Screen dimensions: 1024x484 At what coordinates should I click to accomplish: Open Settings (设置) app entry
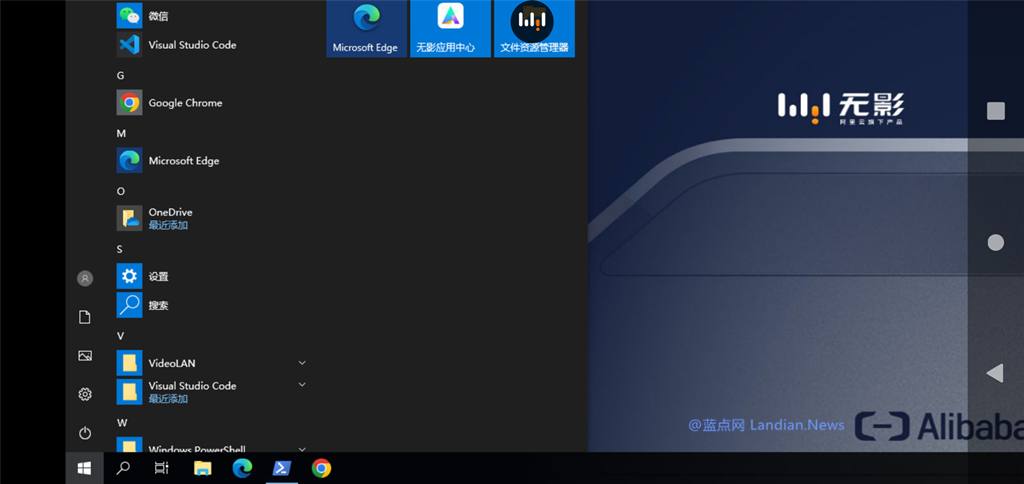point(211,276)
